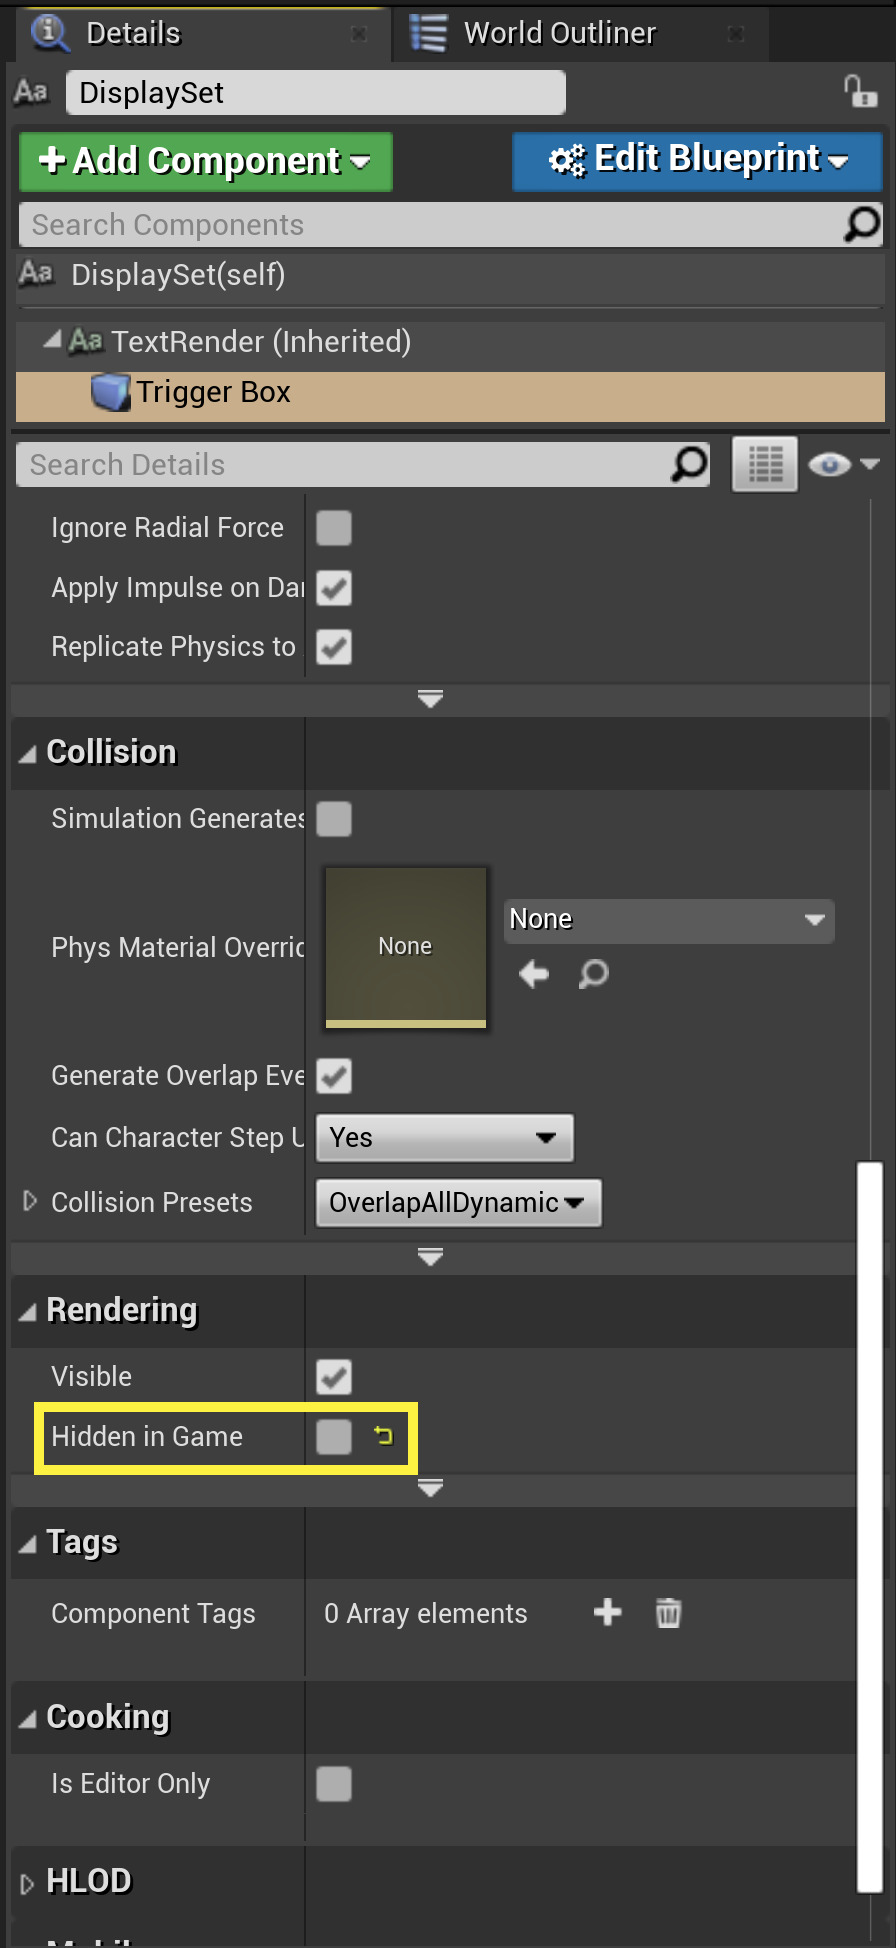This screenshot has width=896, height=1948.
Task: Open the property matrix grid icon
Action: [765, 464]
